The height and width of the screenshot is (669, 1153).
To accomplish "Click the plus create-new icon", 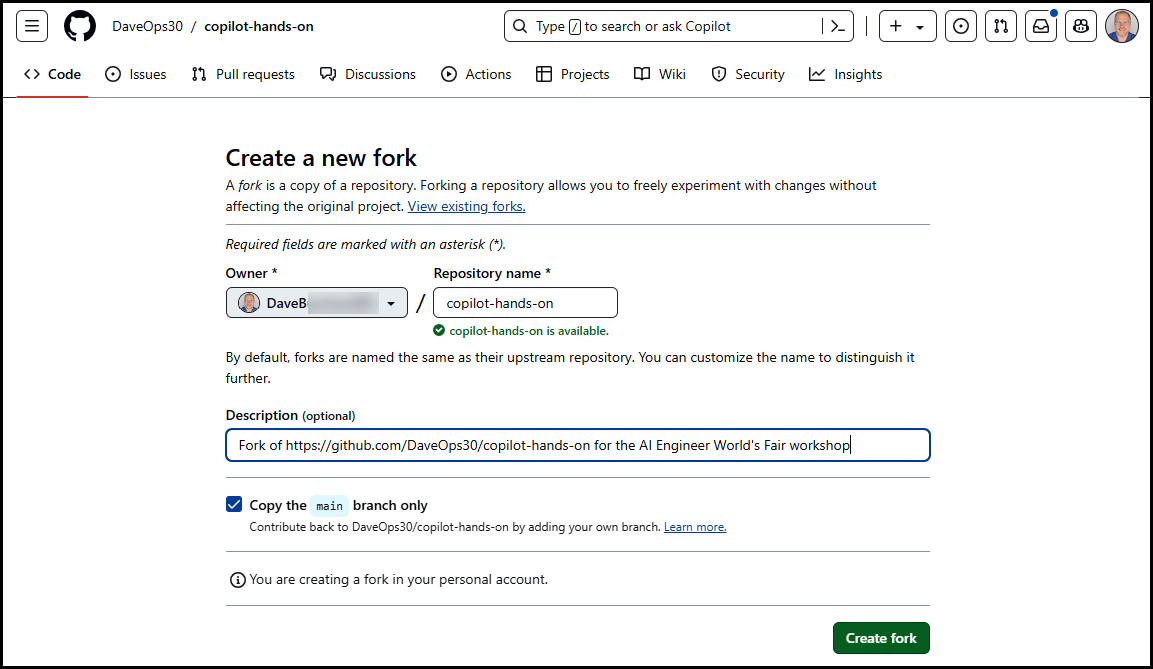I will 896,26.
